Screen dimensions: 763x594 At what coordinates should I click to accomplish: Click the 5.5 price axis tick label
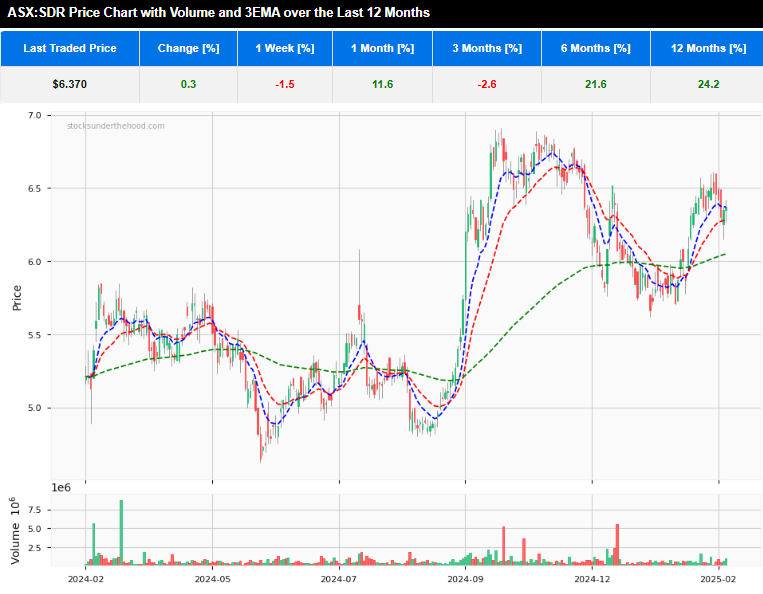click(35, 335)
